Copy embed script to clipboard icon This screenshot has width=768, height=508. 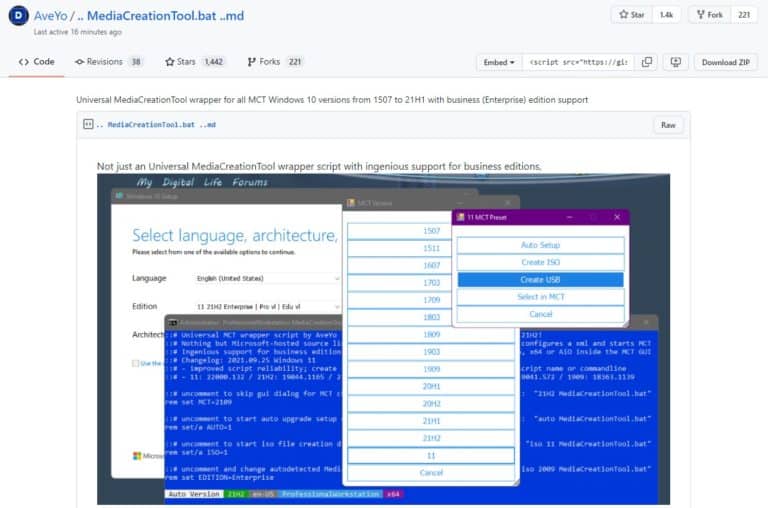pos(647,62)
